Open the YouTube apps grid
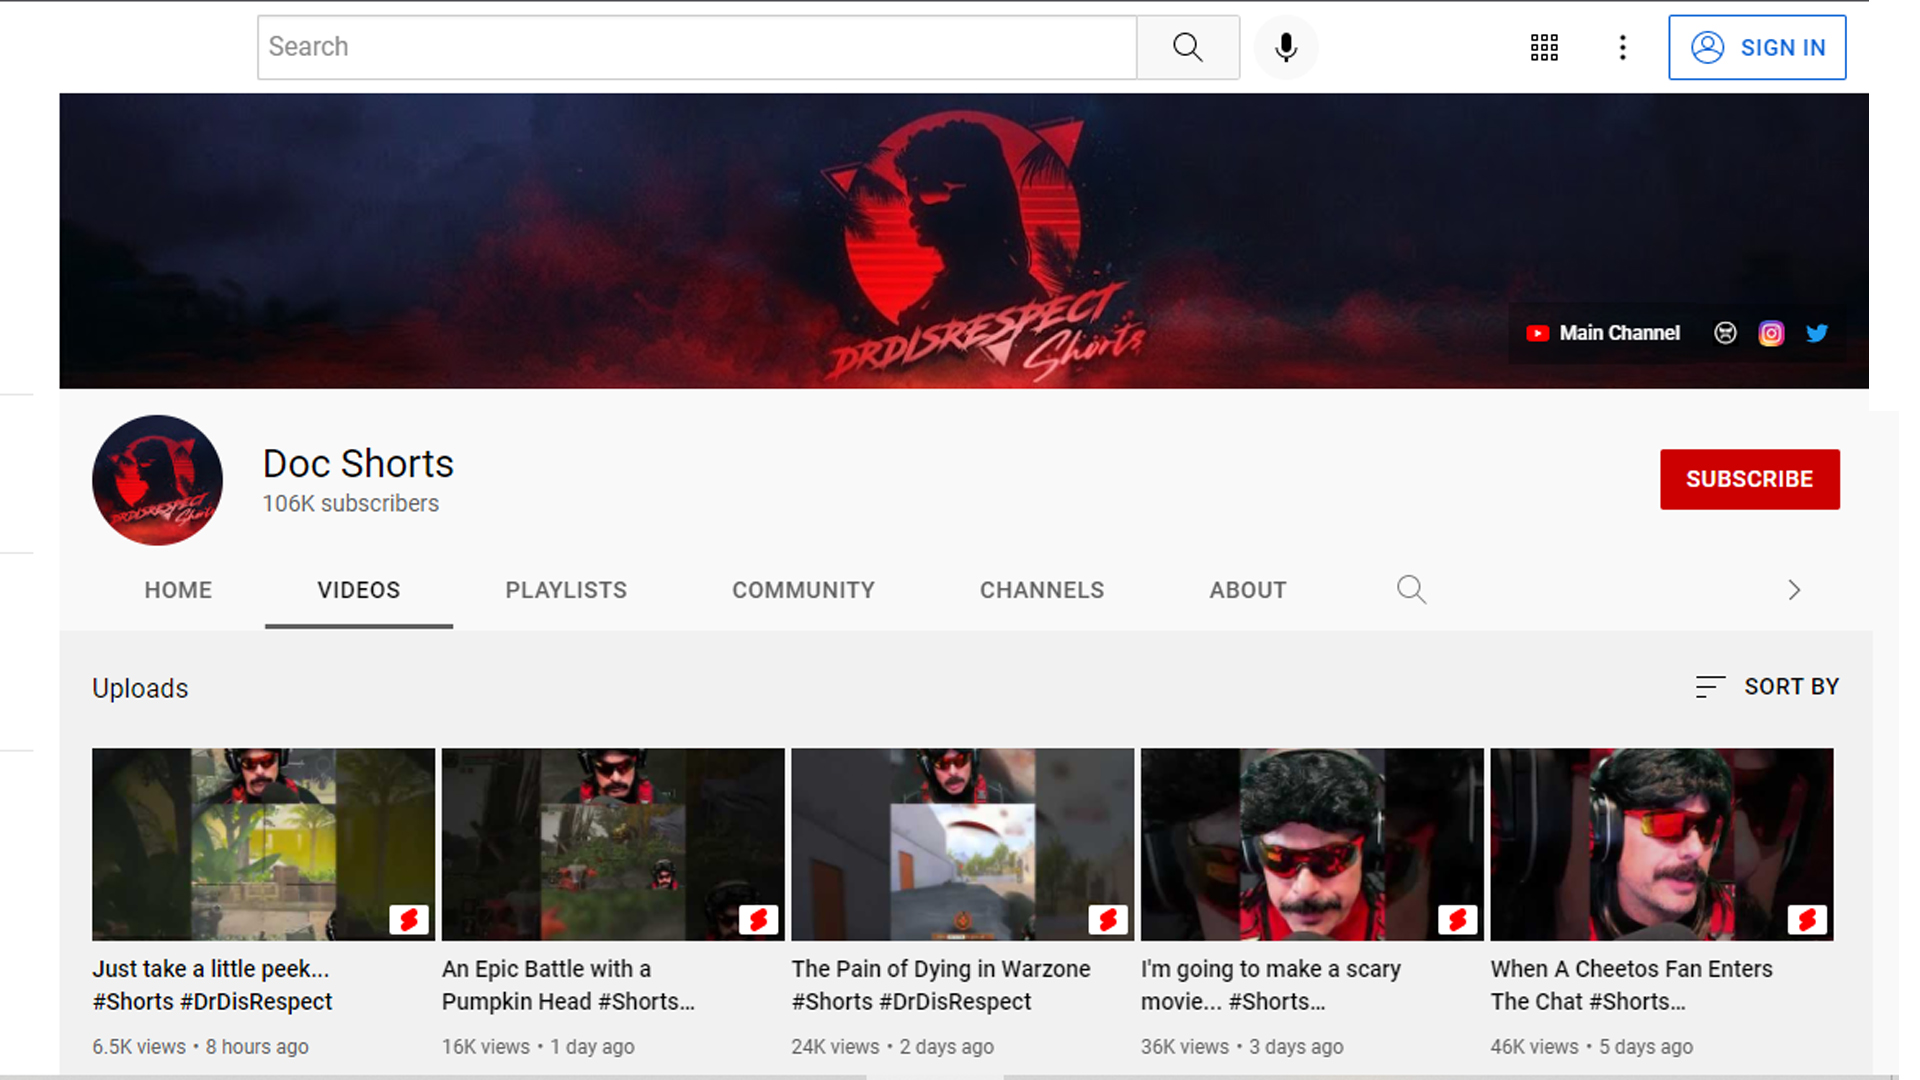Viewport: 1920px width, 1080px height. 1544,47
